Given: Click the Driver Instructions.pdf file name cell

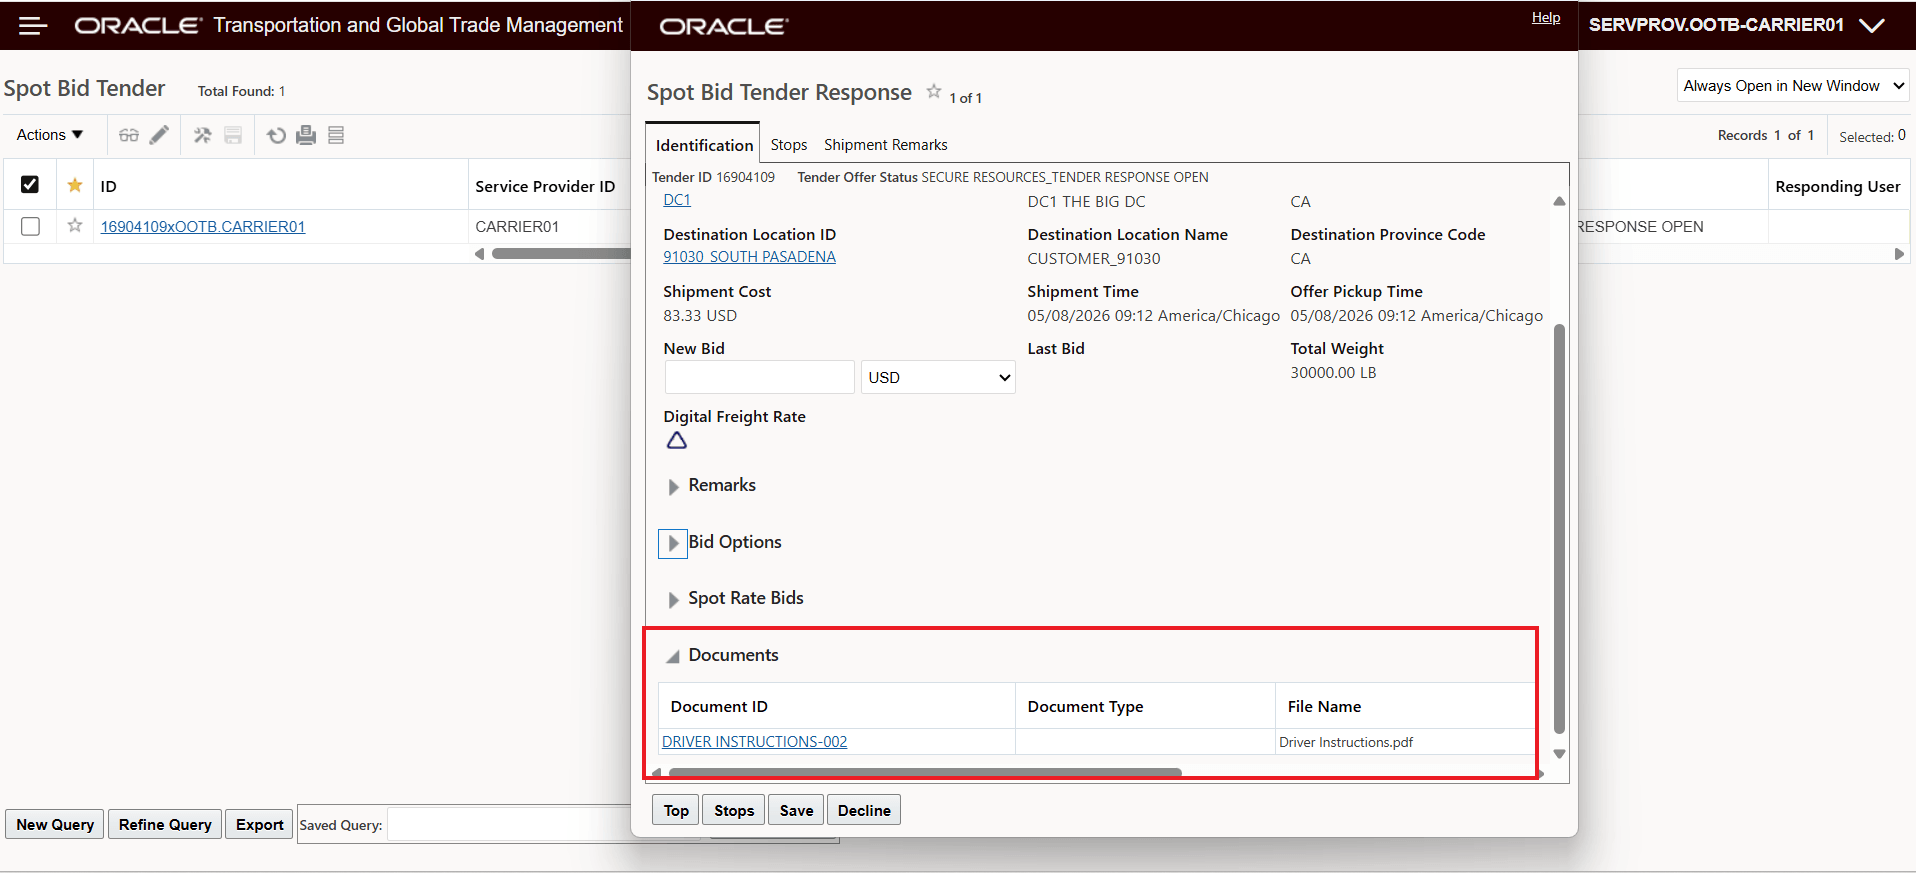Looking at the screenshot, I should pyautogui.click(x=1346, y=742).
